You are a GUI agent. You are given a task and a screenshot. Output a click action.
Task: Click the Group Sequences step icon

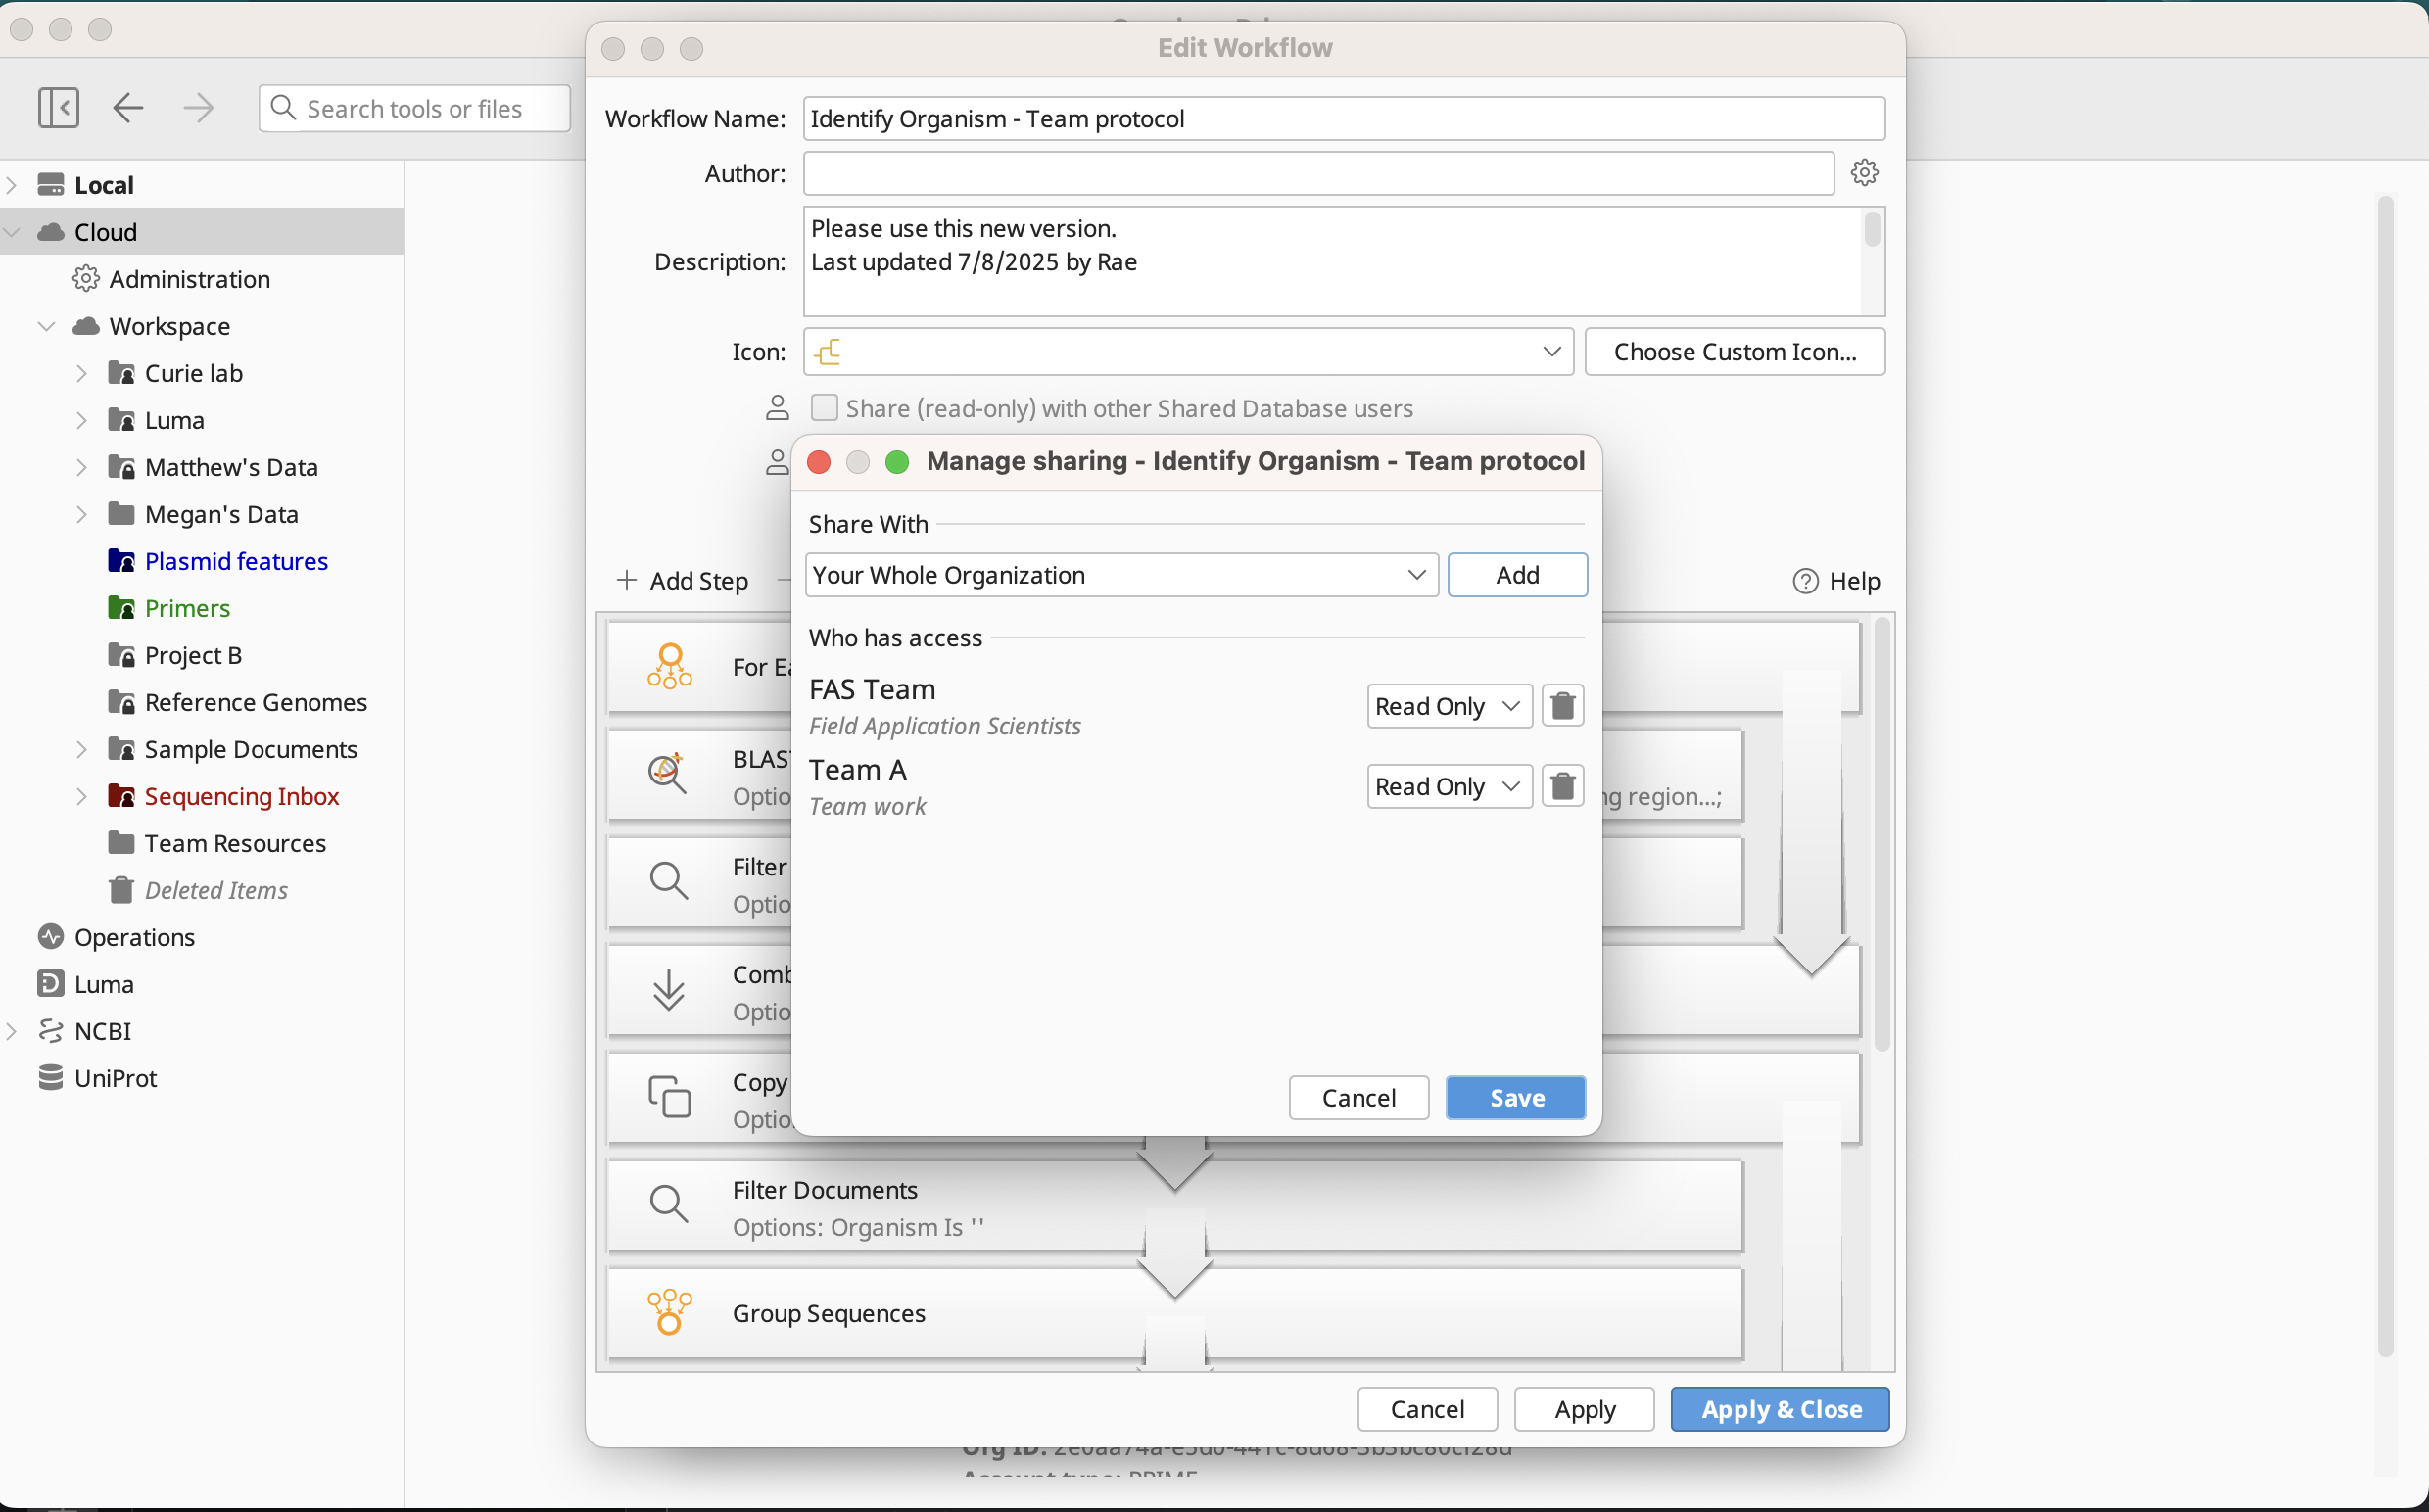coord(669,1312)
